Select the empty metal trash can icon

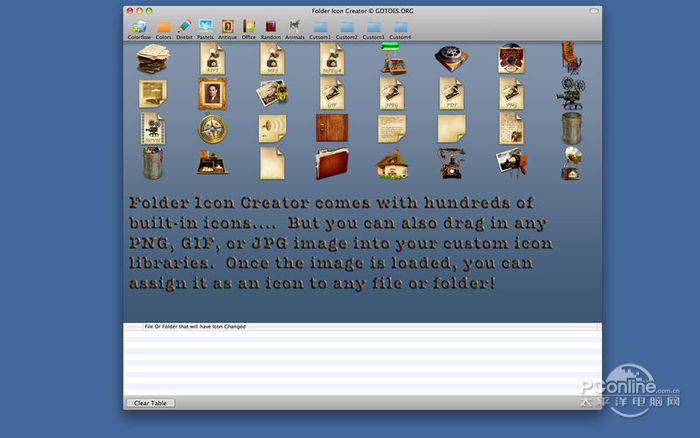pos(571,129)
